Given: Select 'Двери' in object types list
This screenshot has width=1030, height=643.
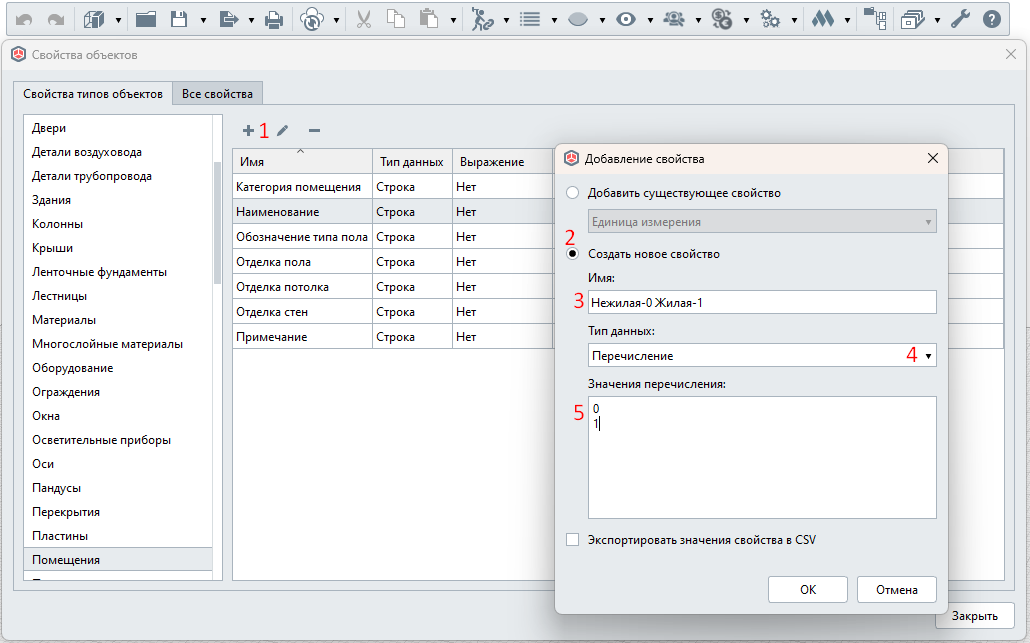Looking at the screenshot, I should tap(118, 128).
